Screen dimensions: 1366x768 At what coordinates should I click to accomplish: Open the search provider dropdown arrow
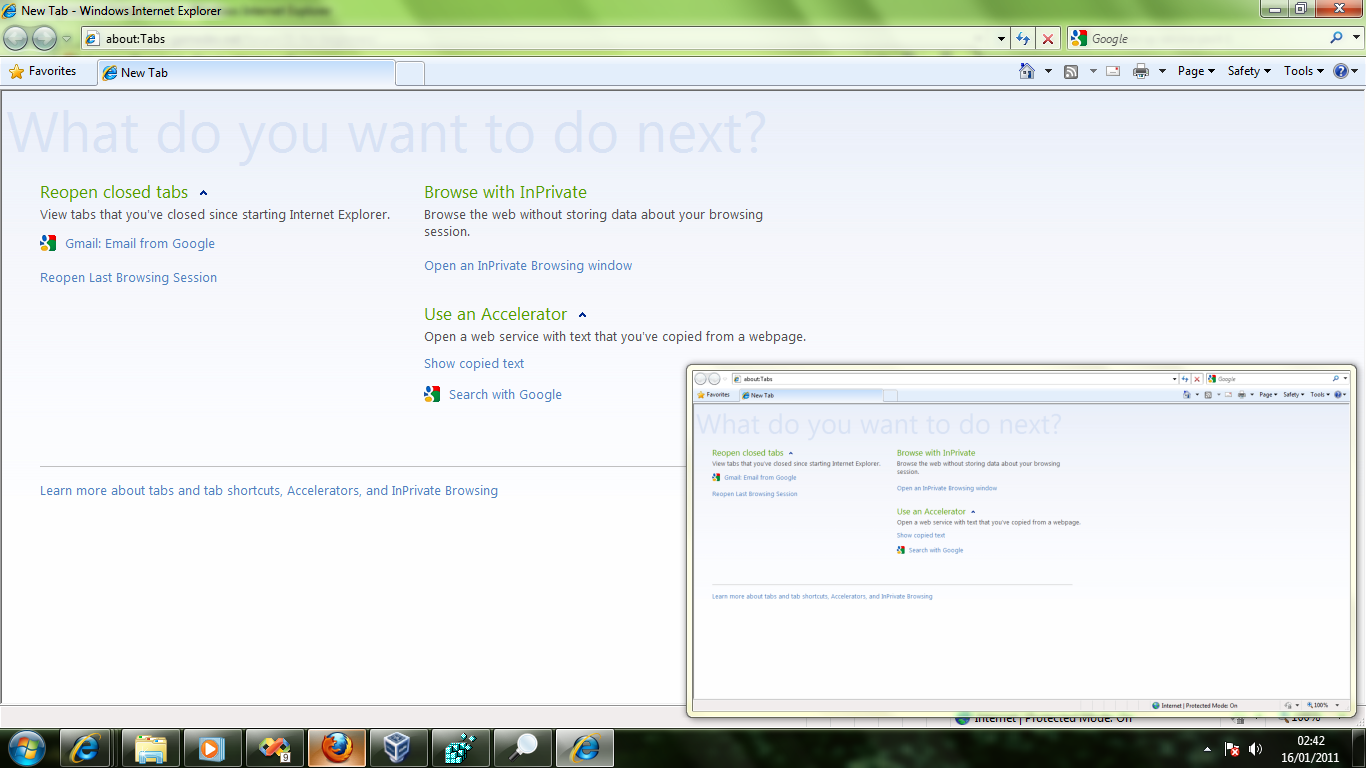[1354, 39]
